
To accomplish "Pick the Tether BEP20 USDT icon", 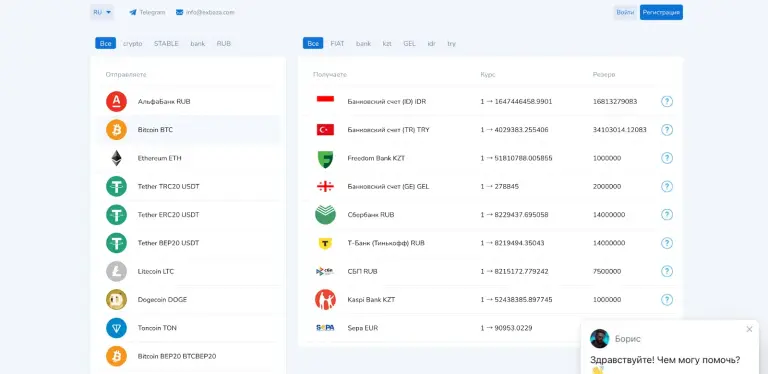I will (116, 243).
